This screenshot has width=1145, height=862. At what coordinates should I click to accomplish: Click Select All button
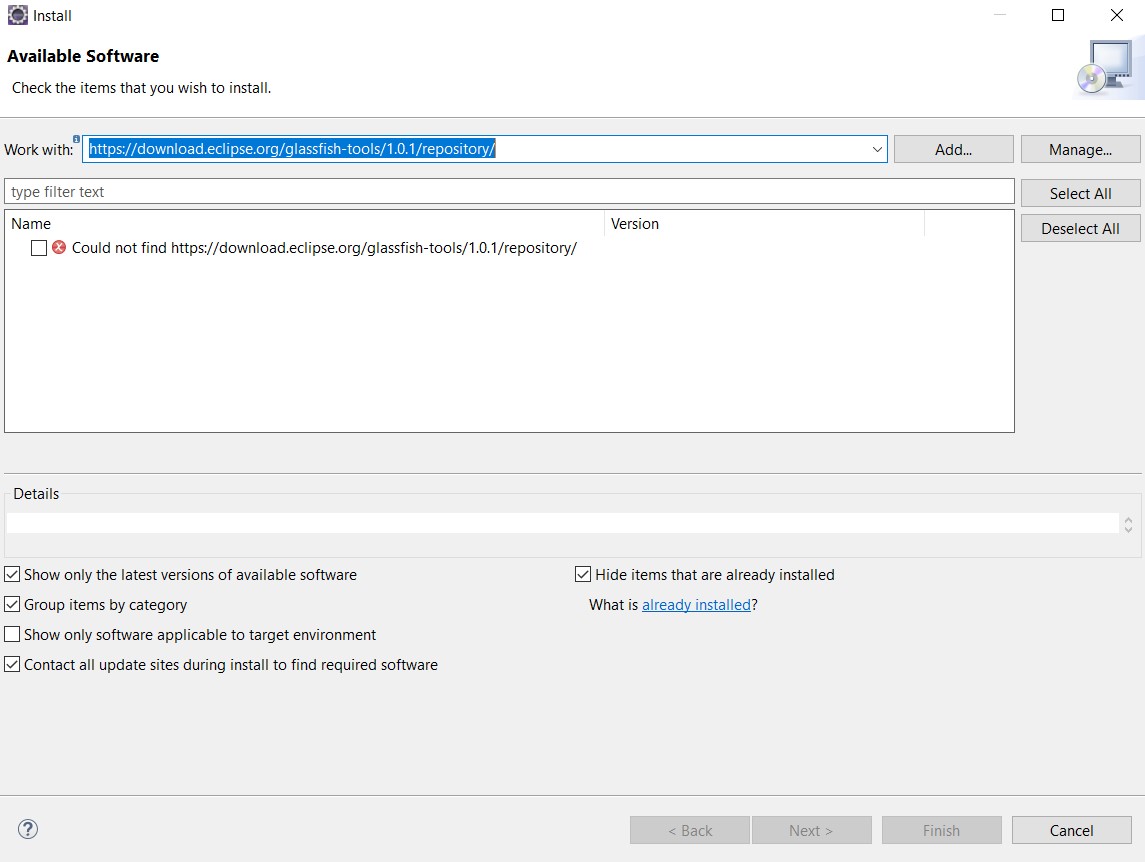(1080, 193)
